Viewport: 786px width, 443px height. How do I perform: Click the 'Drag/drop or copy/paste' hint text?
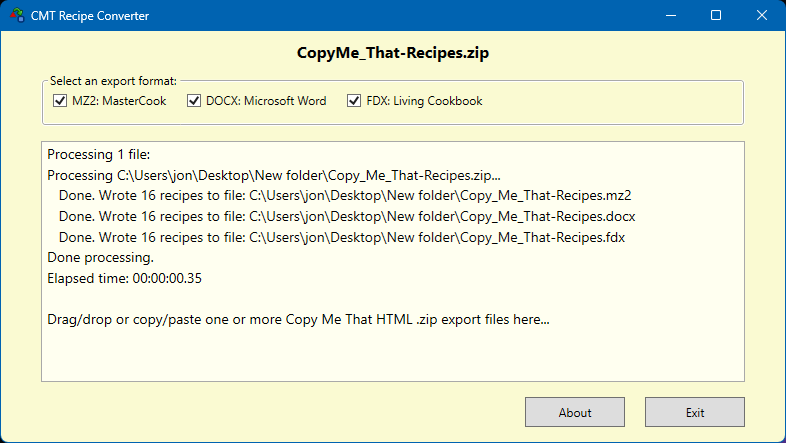[298, 320]
